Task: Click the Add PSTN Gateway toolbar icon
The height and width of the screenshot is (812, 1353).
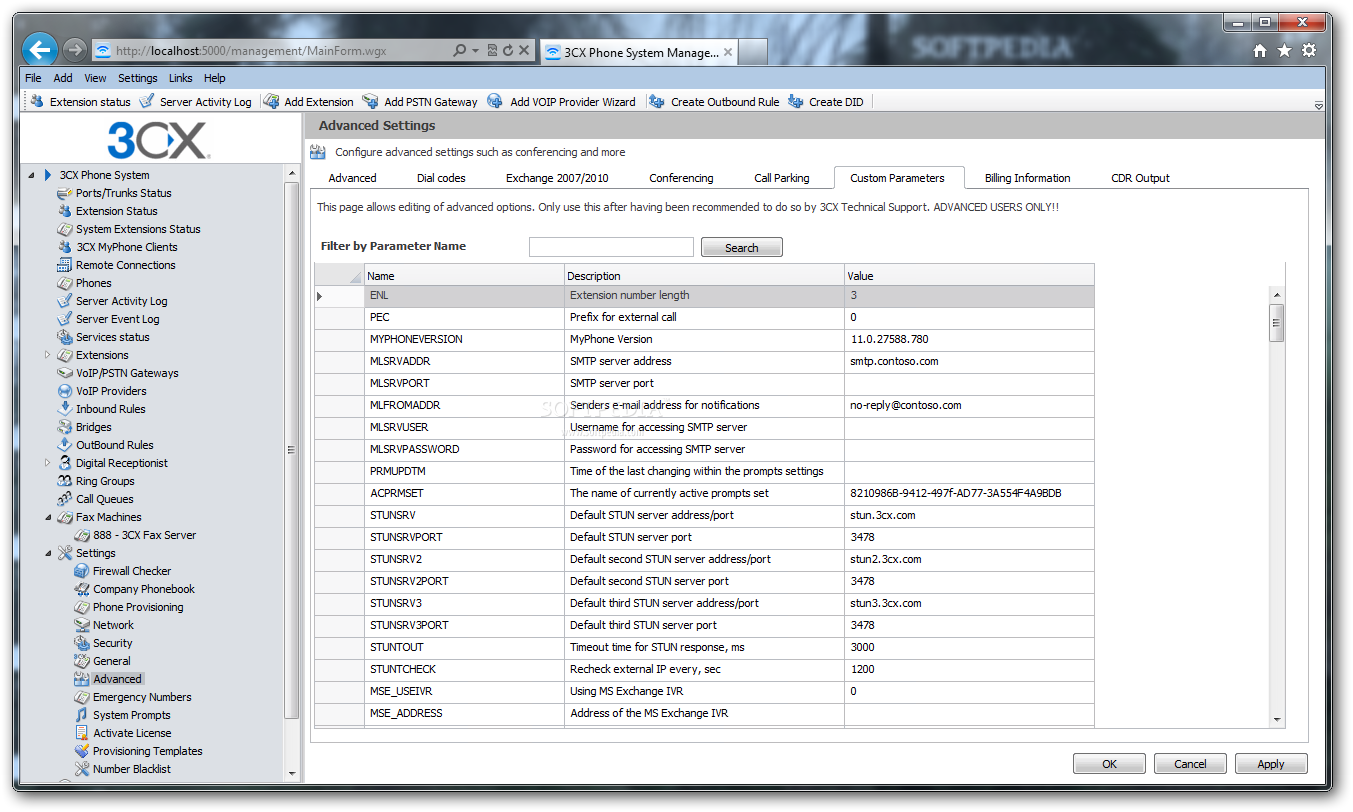Action: click(370, 101)
